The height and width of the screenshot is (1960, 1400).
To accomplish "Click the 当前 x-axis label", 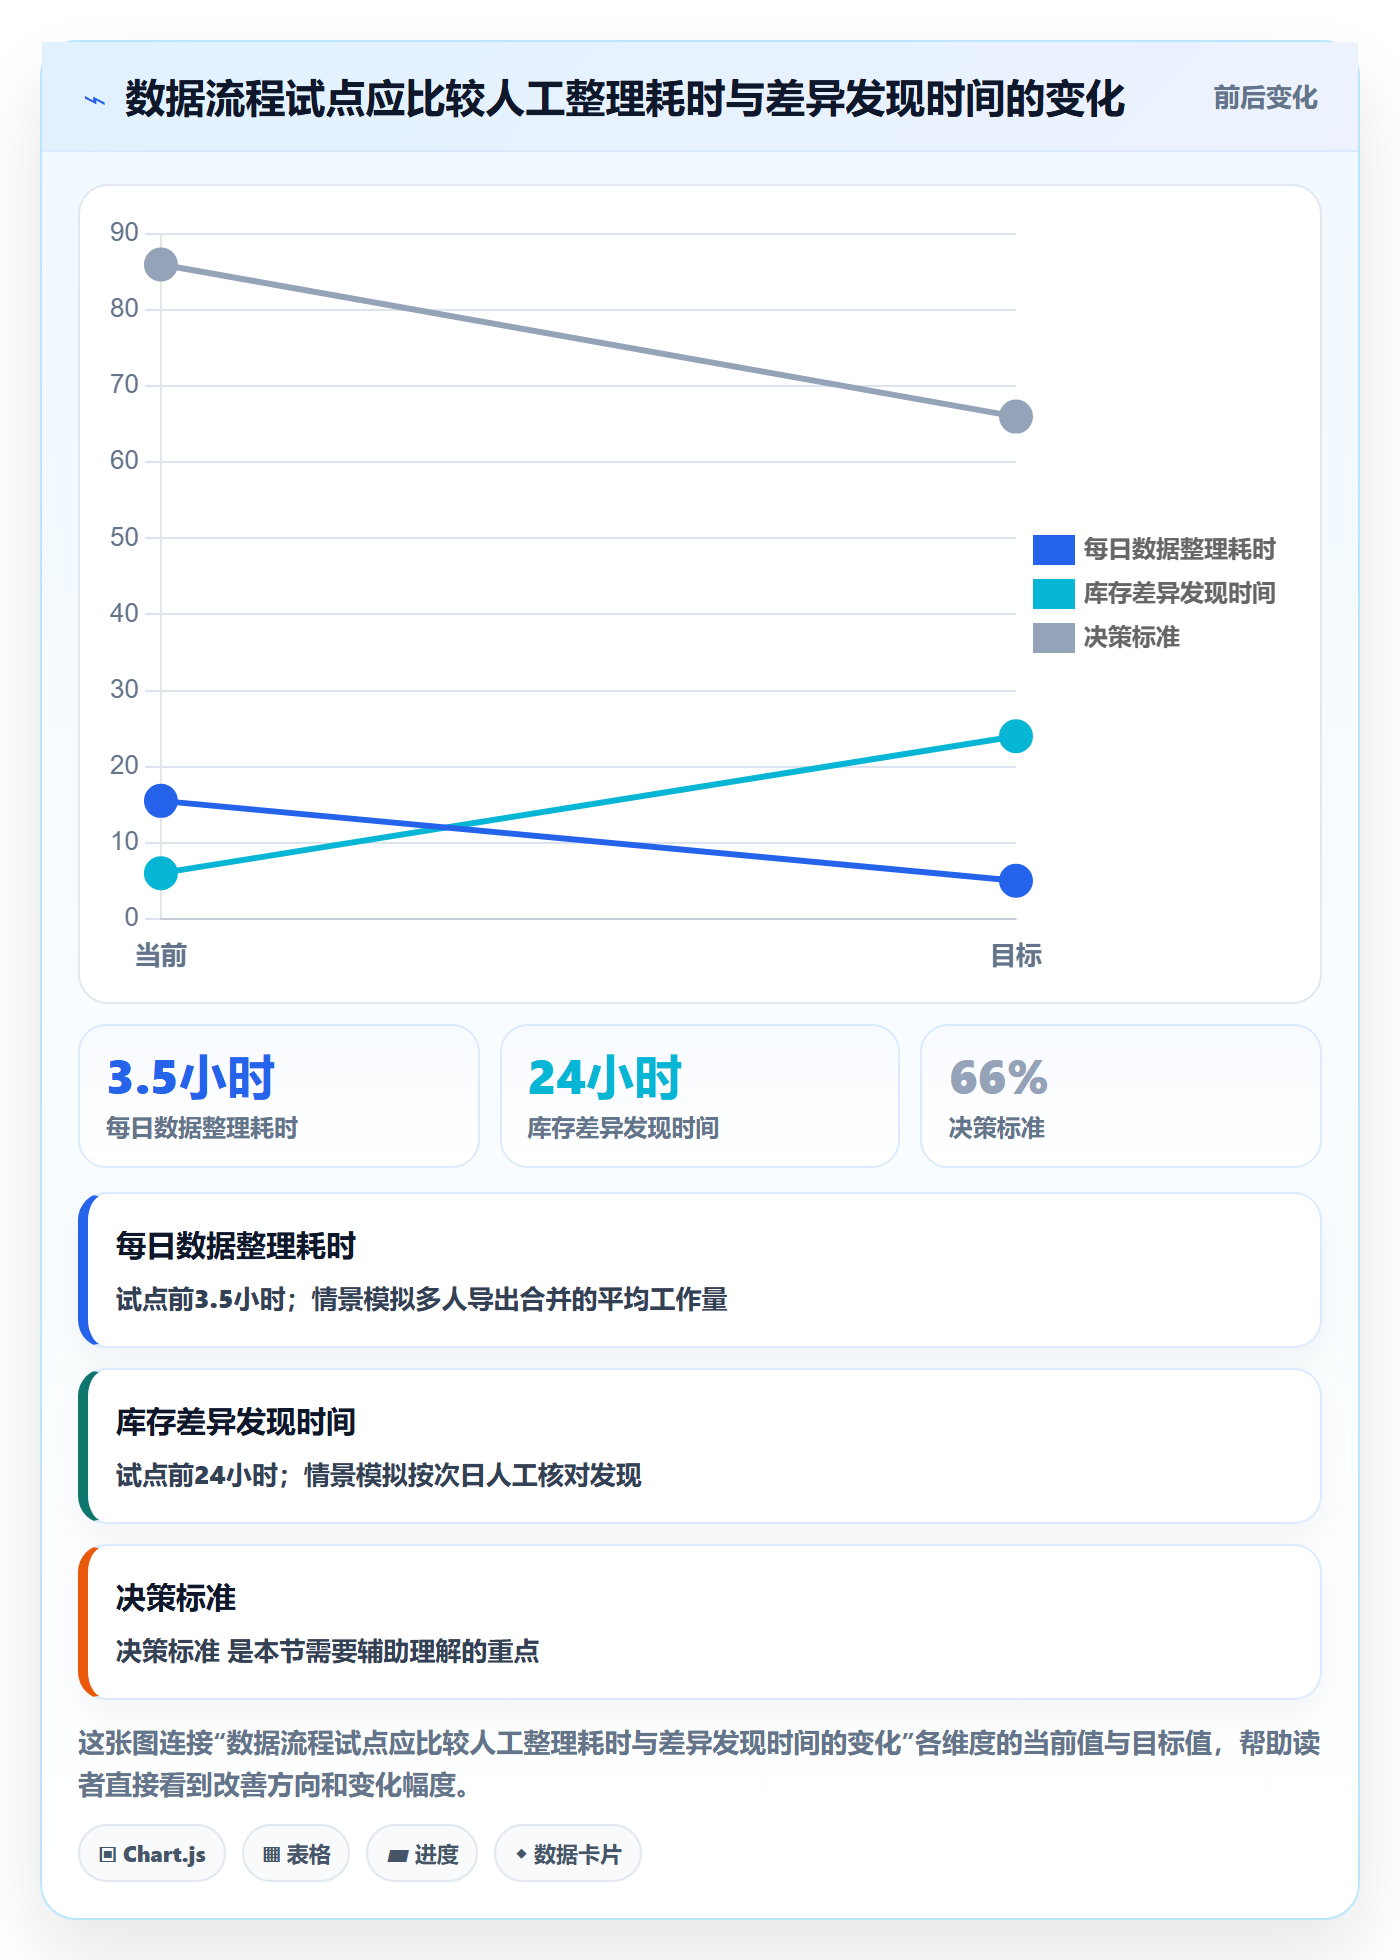I will click(161, 956).
